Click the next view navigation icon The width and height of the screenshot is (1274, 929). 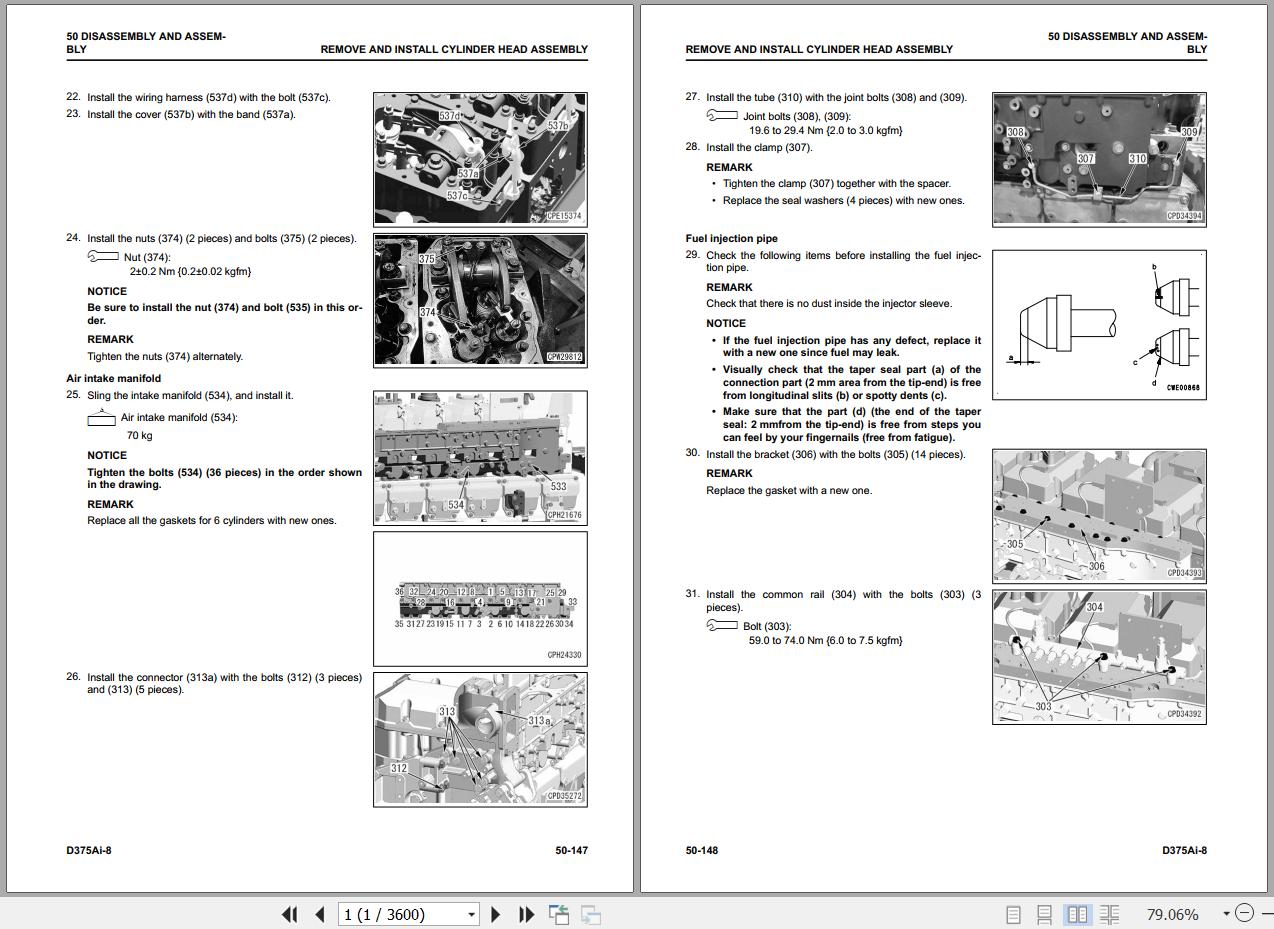pyautogui.click(x=590, y=914)
